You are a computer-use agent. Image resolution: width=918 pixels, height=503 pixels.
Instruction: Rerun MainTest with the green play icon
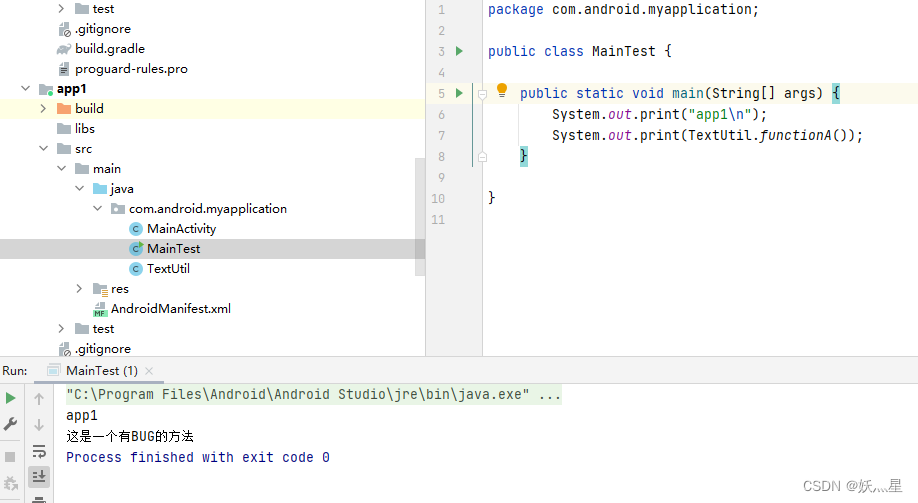coord(11,398)
